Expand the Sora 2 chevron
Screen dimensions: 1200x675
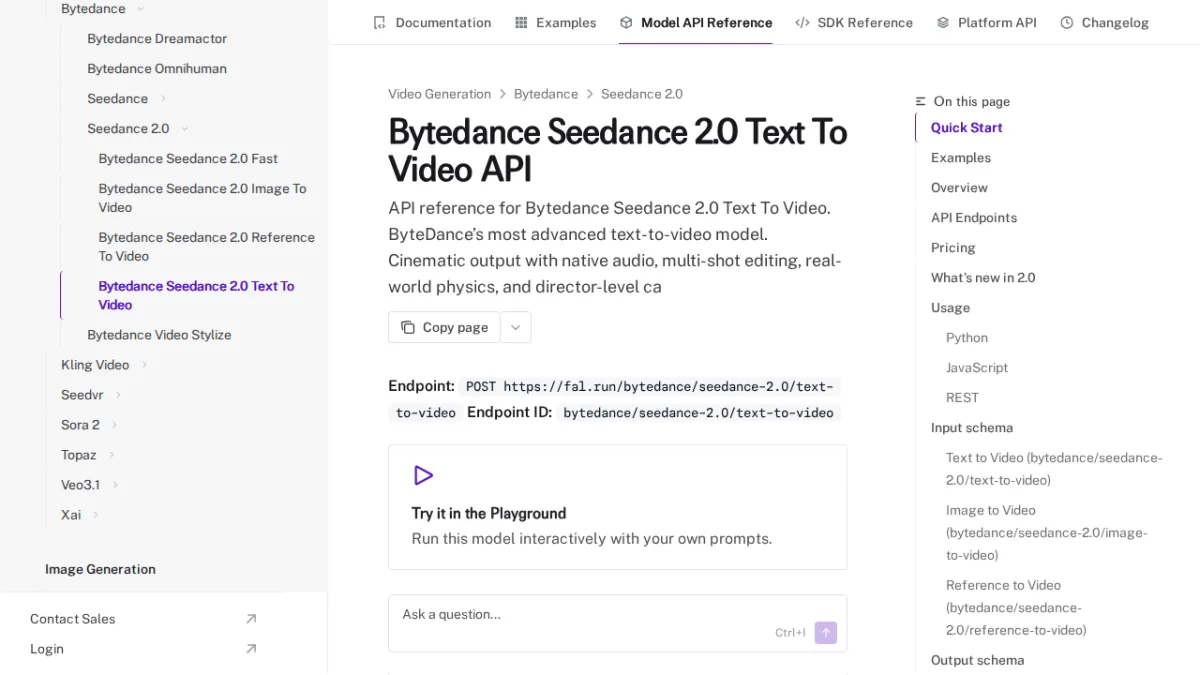pos(114,425)
